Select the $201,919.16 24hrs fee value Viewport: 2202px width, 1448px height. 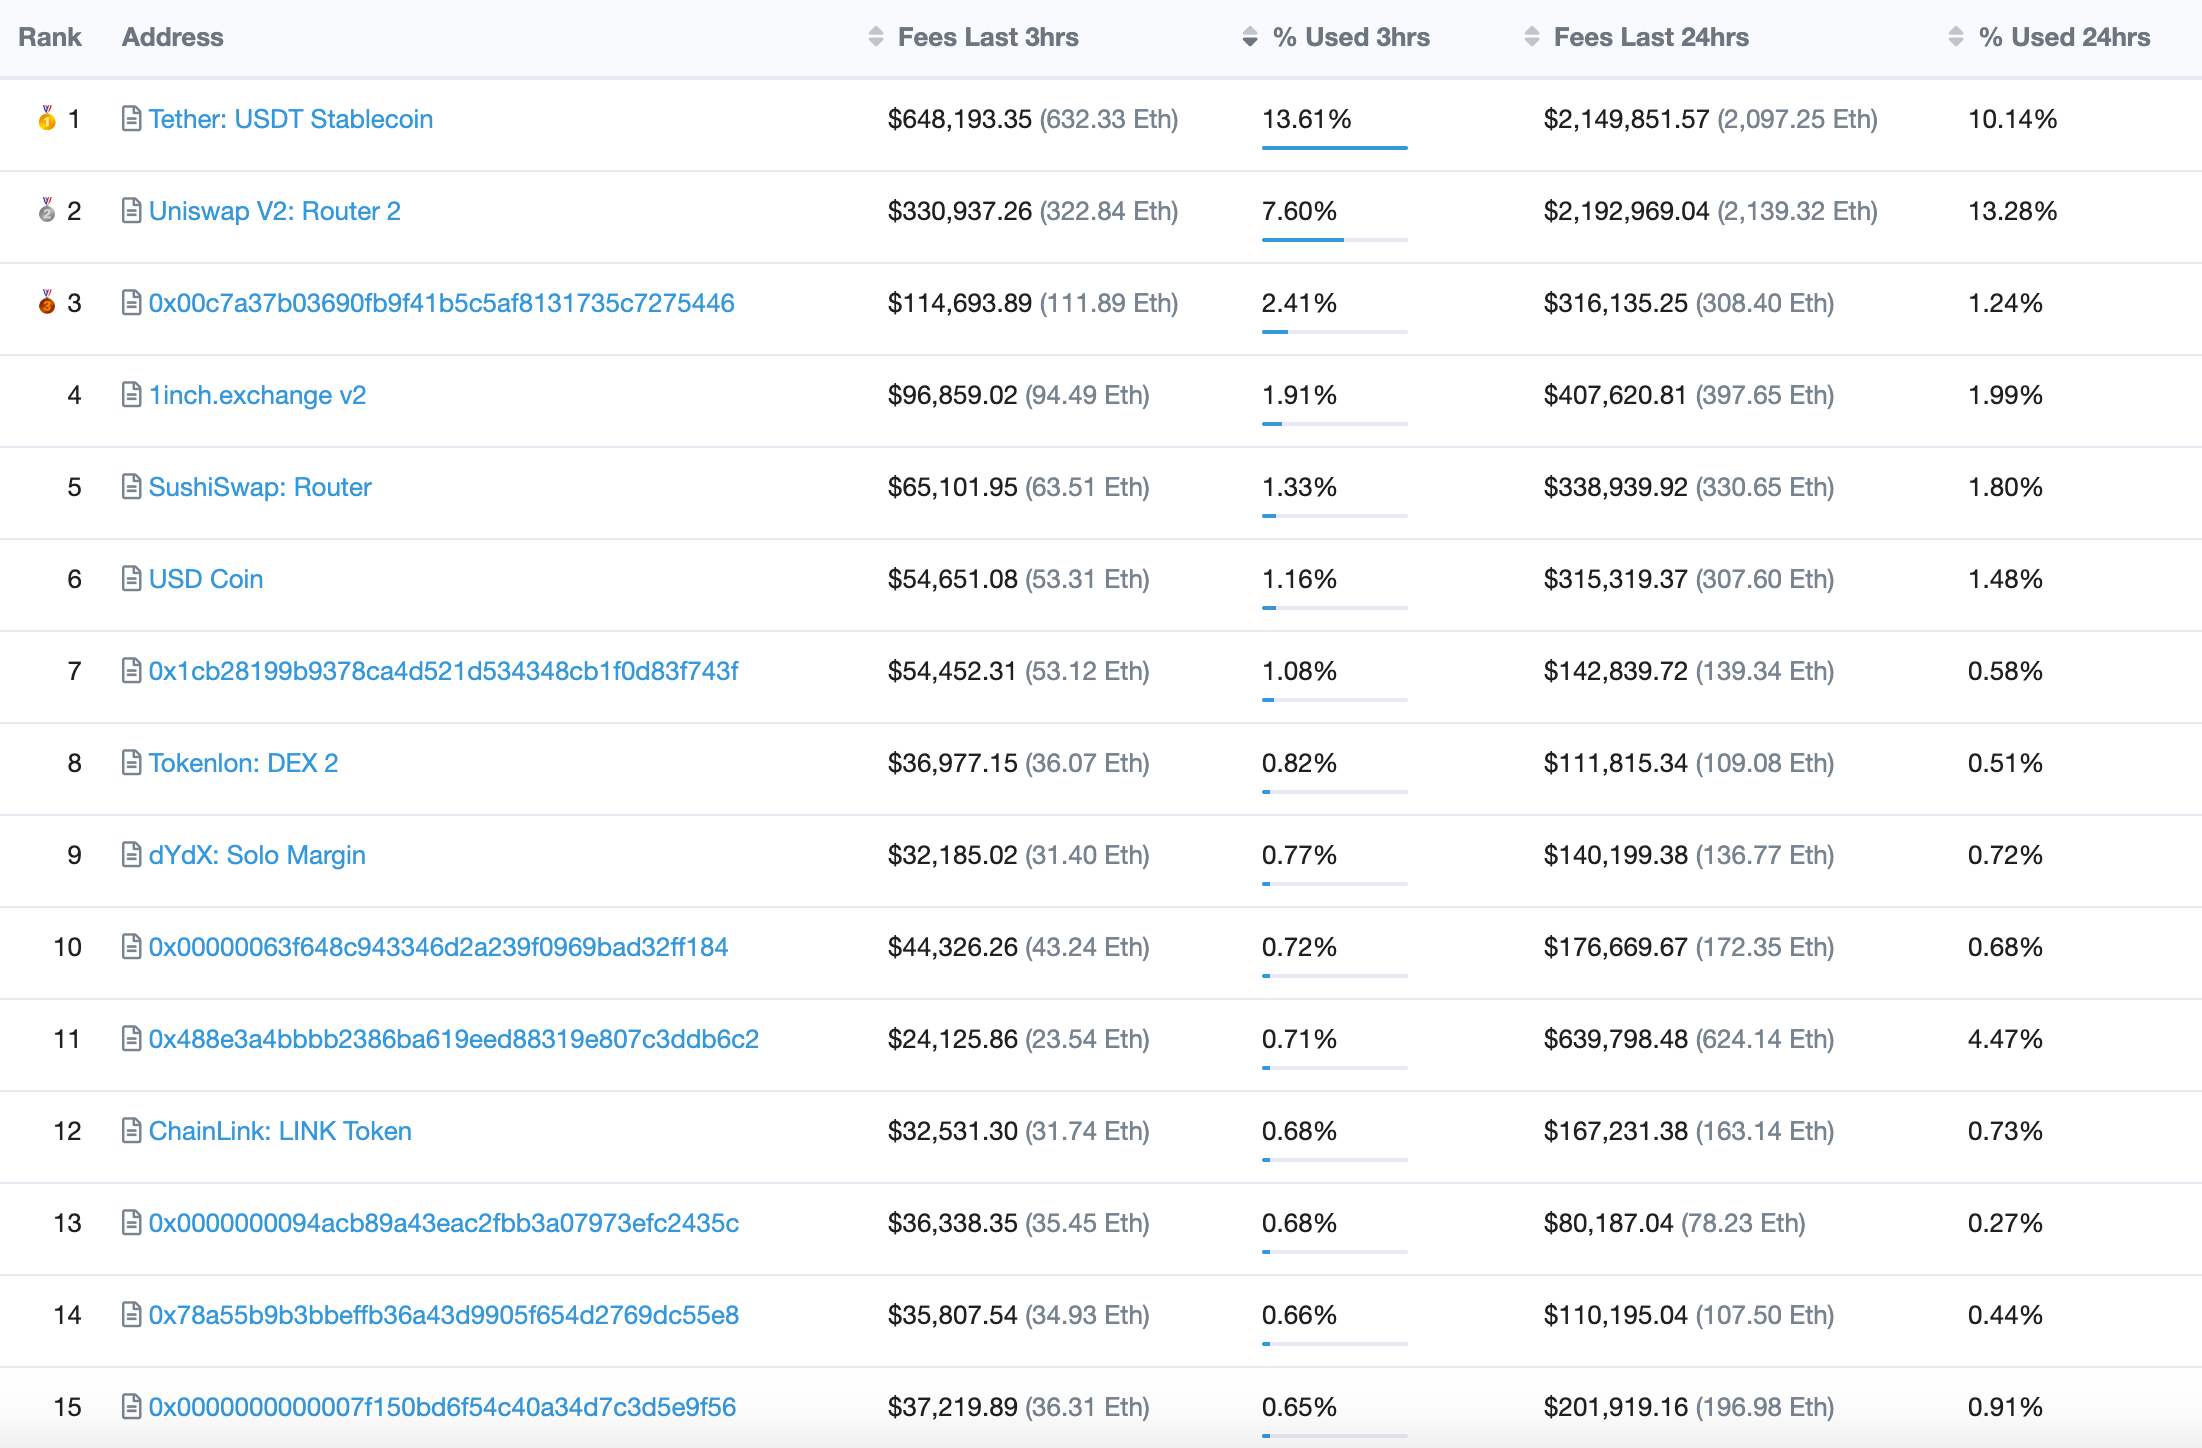coord(1616,1407)
